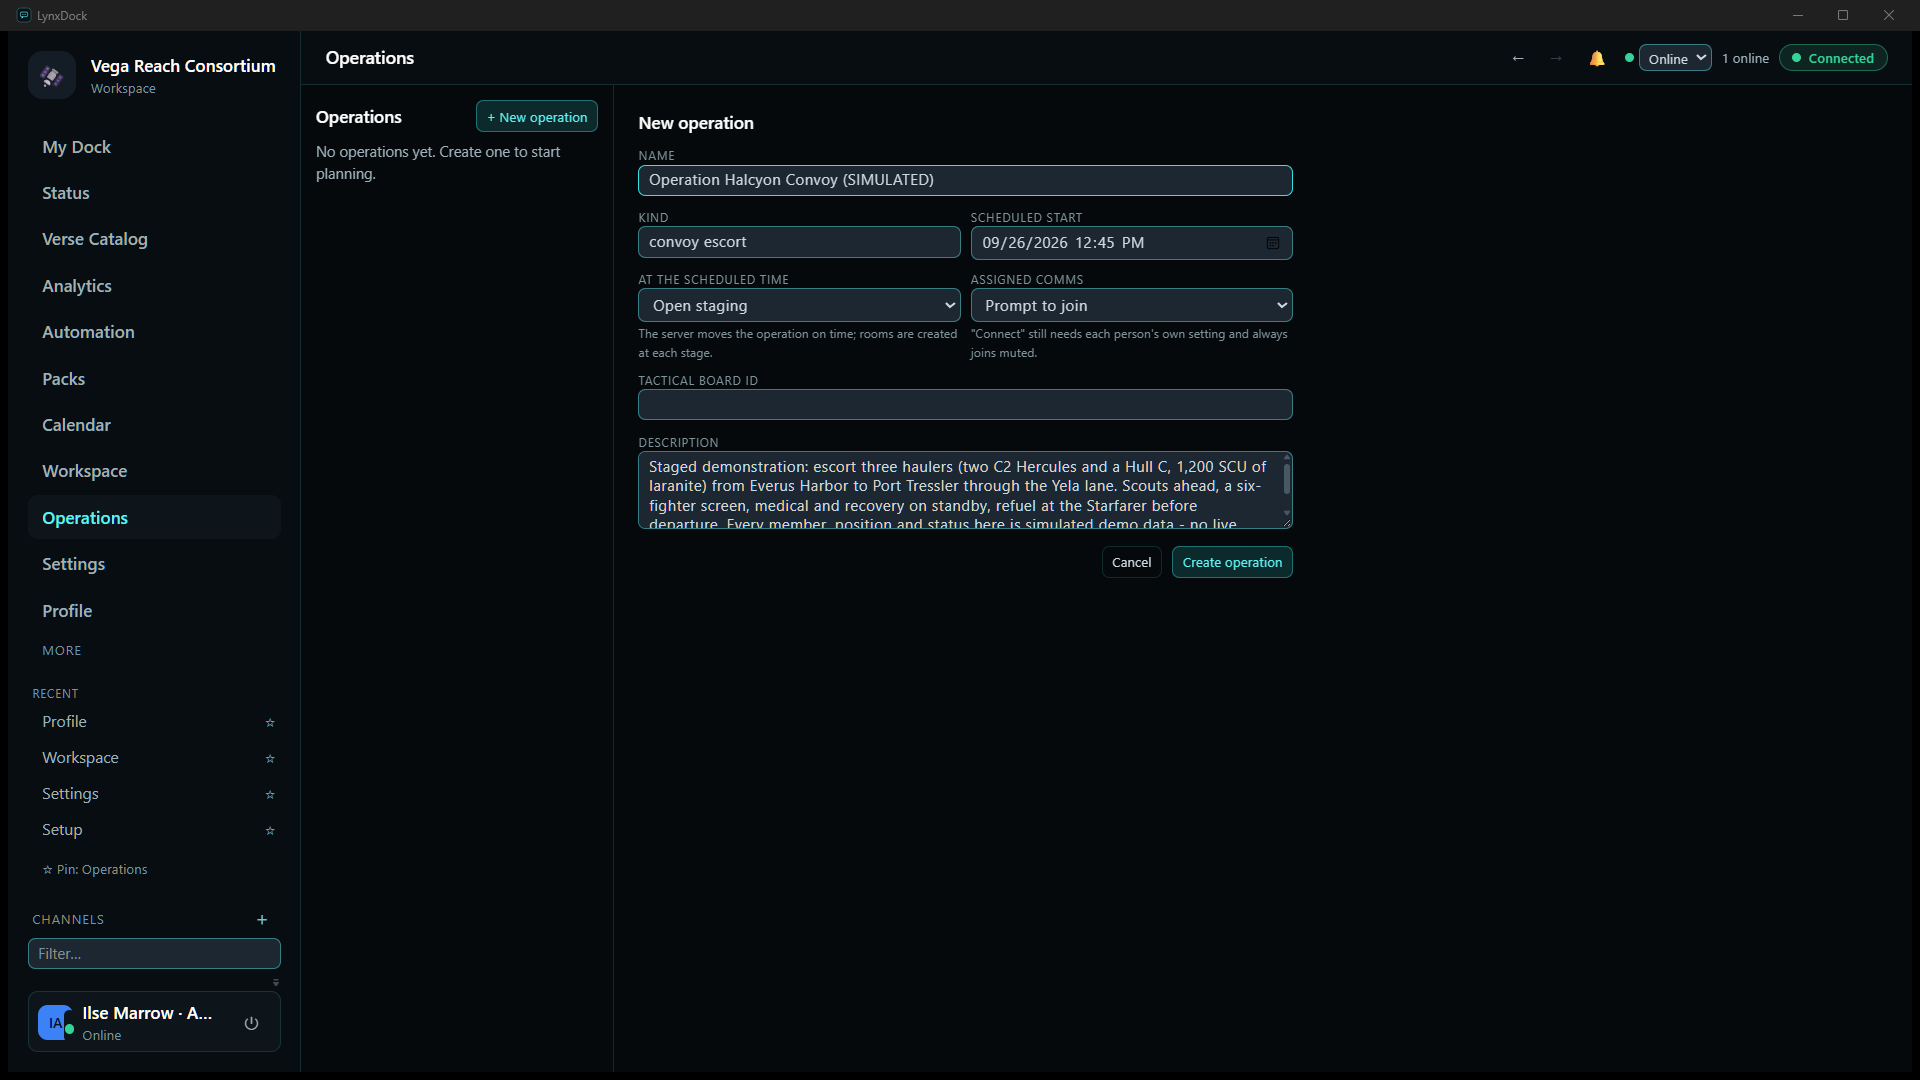Click Create operation button
The width and height of the screenshot is (1920, 1080).
tap(1232, 562)
